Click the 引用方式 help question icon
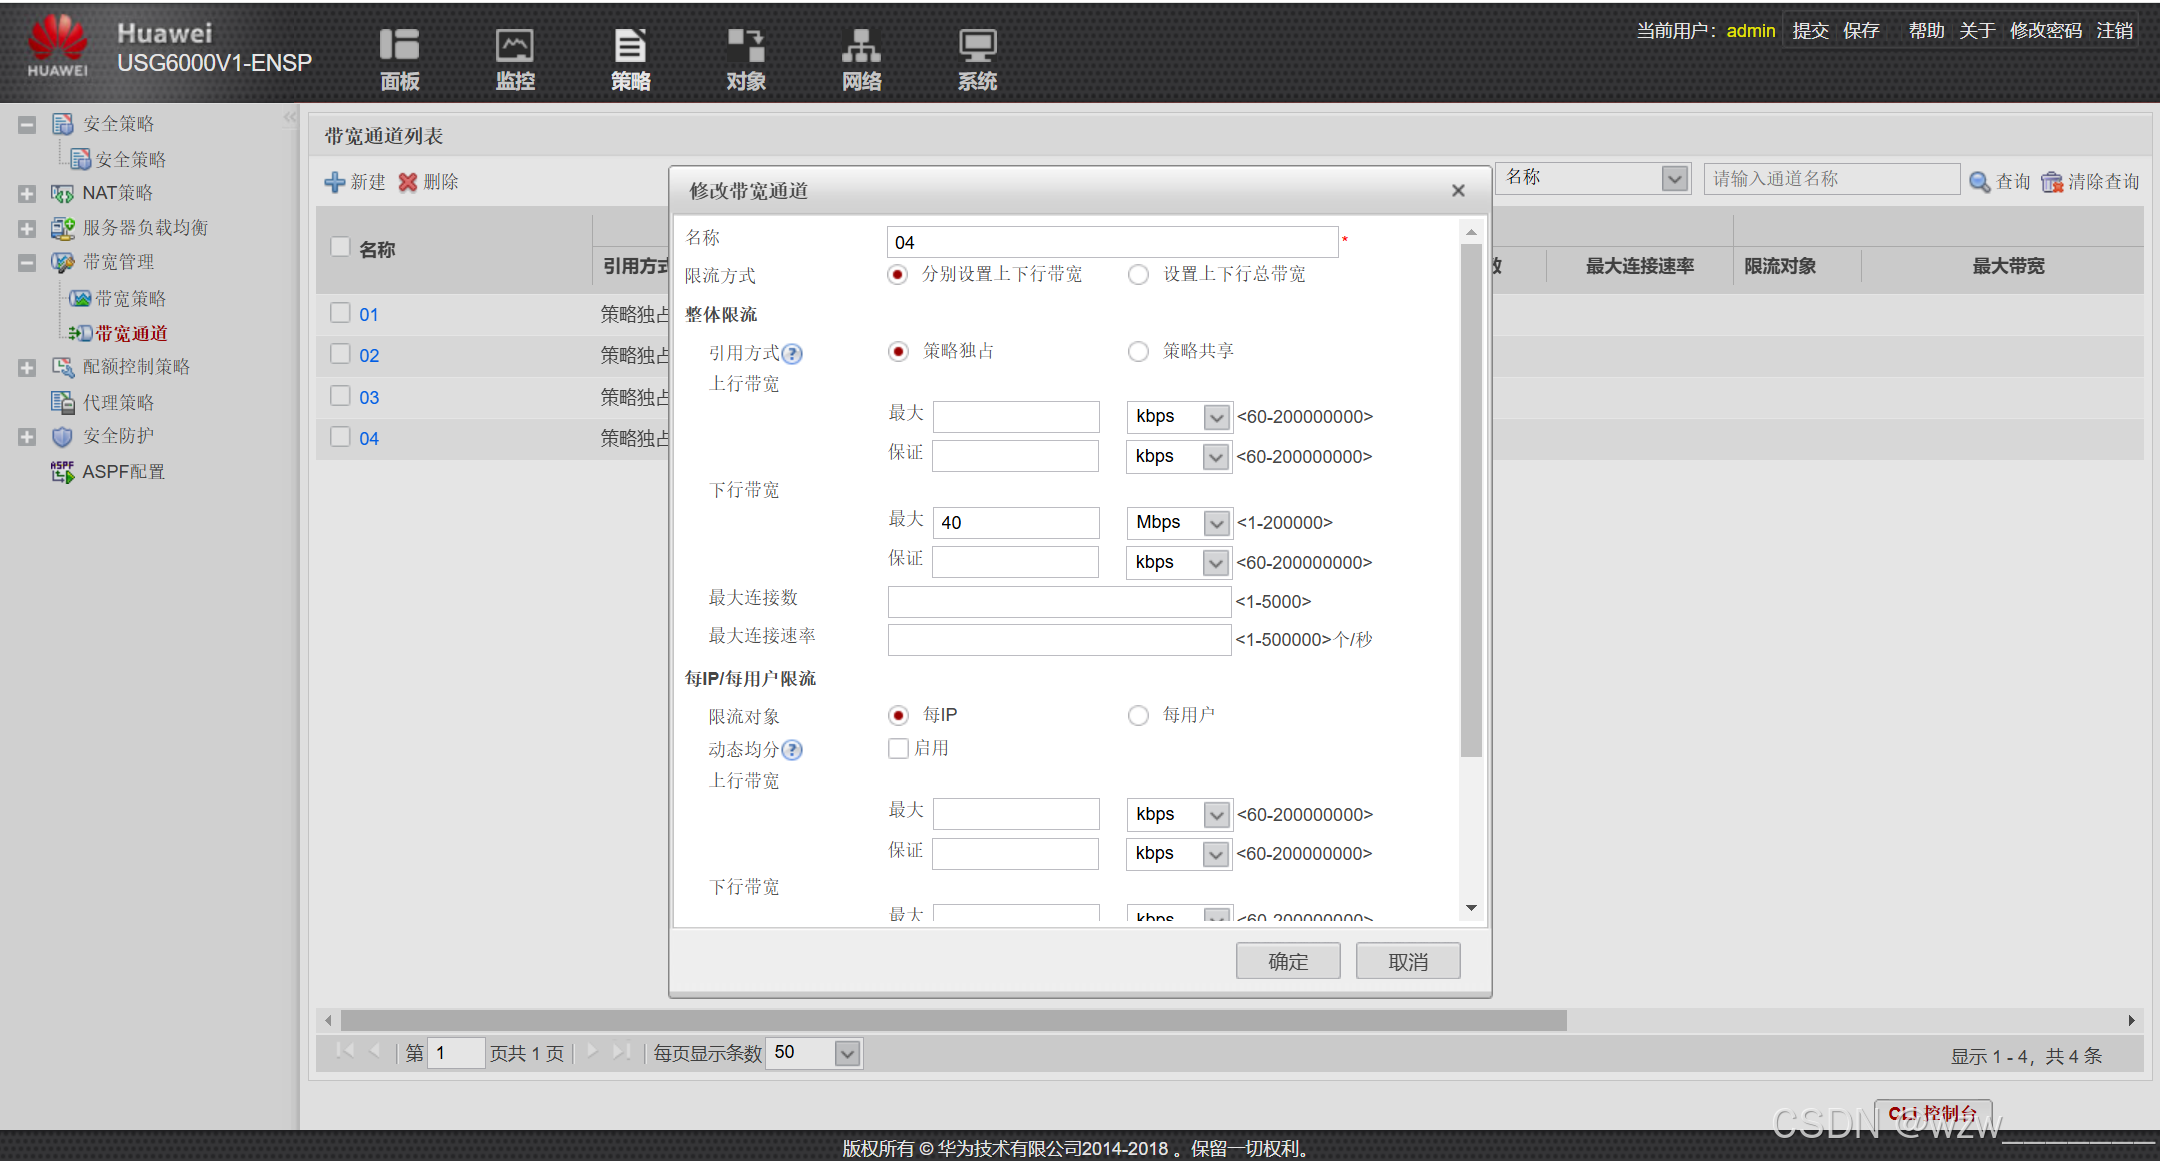This screenshot has width=2160, height=1161. tap(792, 354)
